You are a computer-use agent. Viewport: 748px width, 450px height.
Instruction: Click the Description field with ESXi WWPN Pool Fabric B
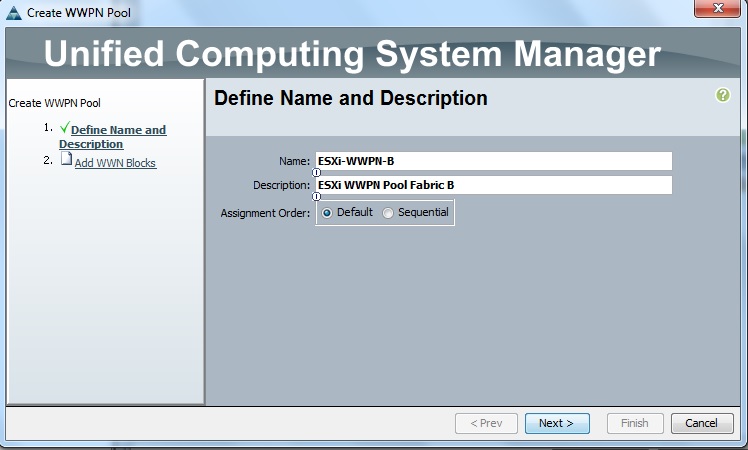click(494, 185)
